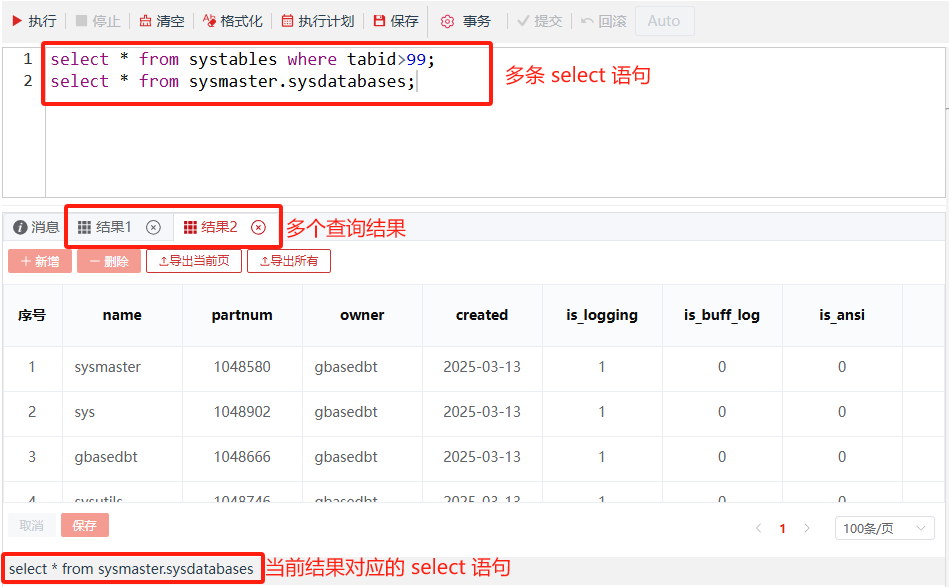Open the 事务 transaction settings
This screenshot has height=587, width=949.
(x=466, y=21)
